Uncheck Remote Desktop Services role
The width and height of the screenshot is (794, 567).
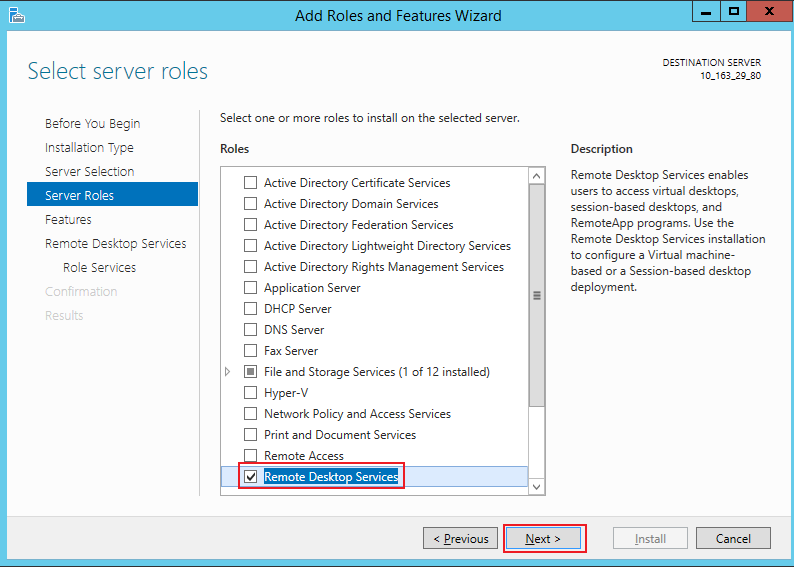(x=251, y=477)
